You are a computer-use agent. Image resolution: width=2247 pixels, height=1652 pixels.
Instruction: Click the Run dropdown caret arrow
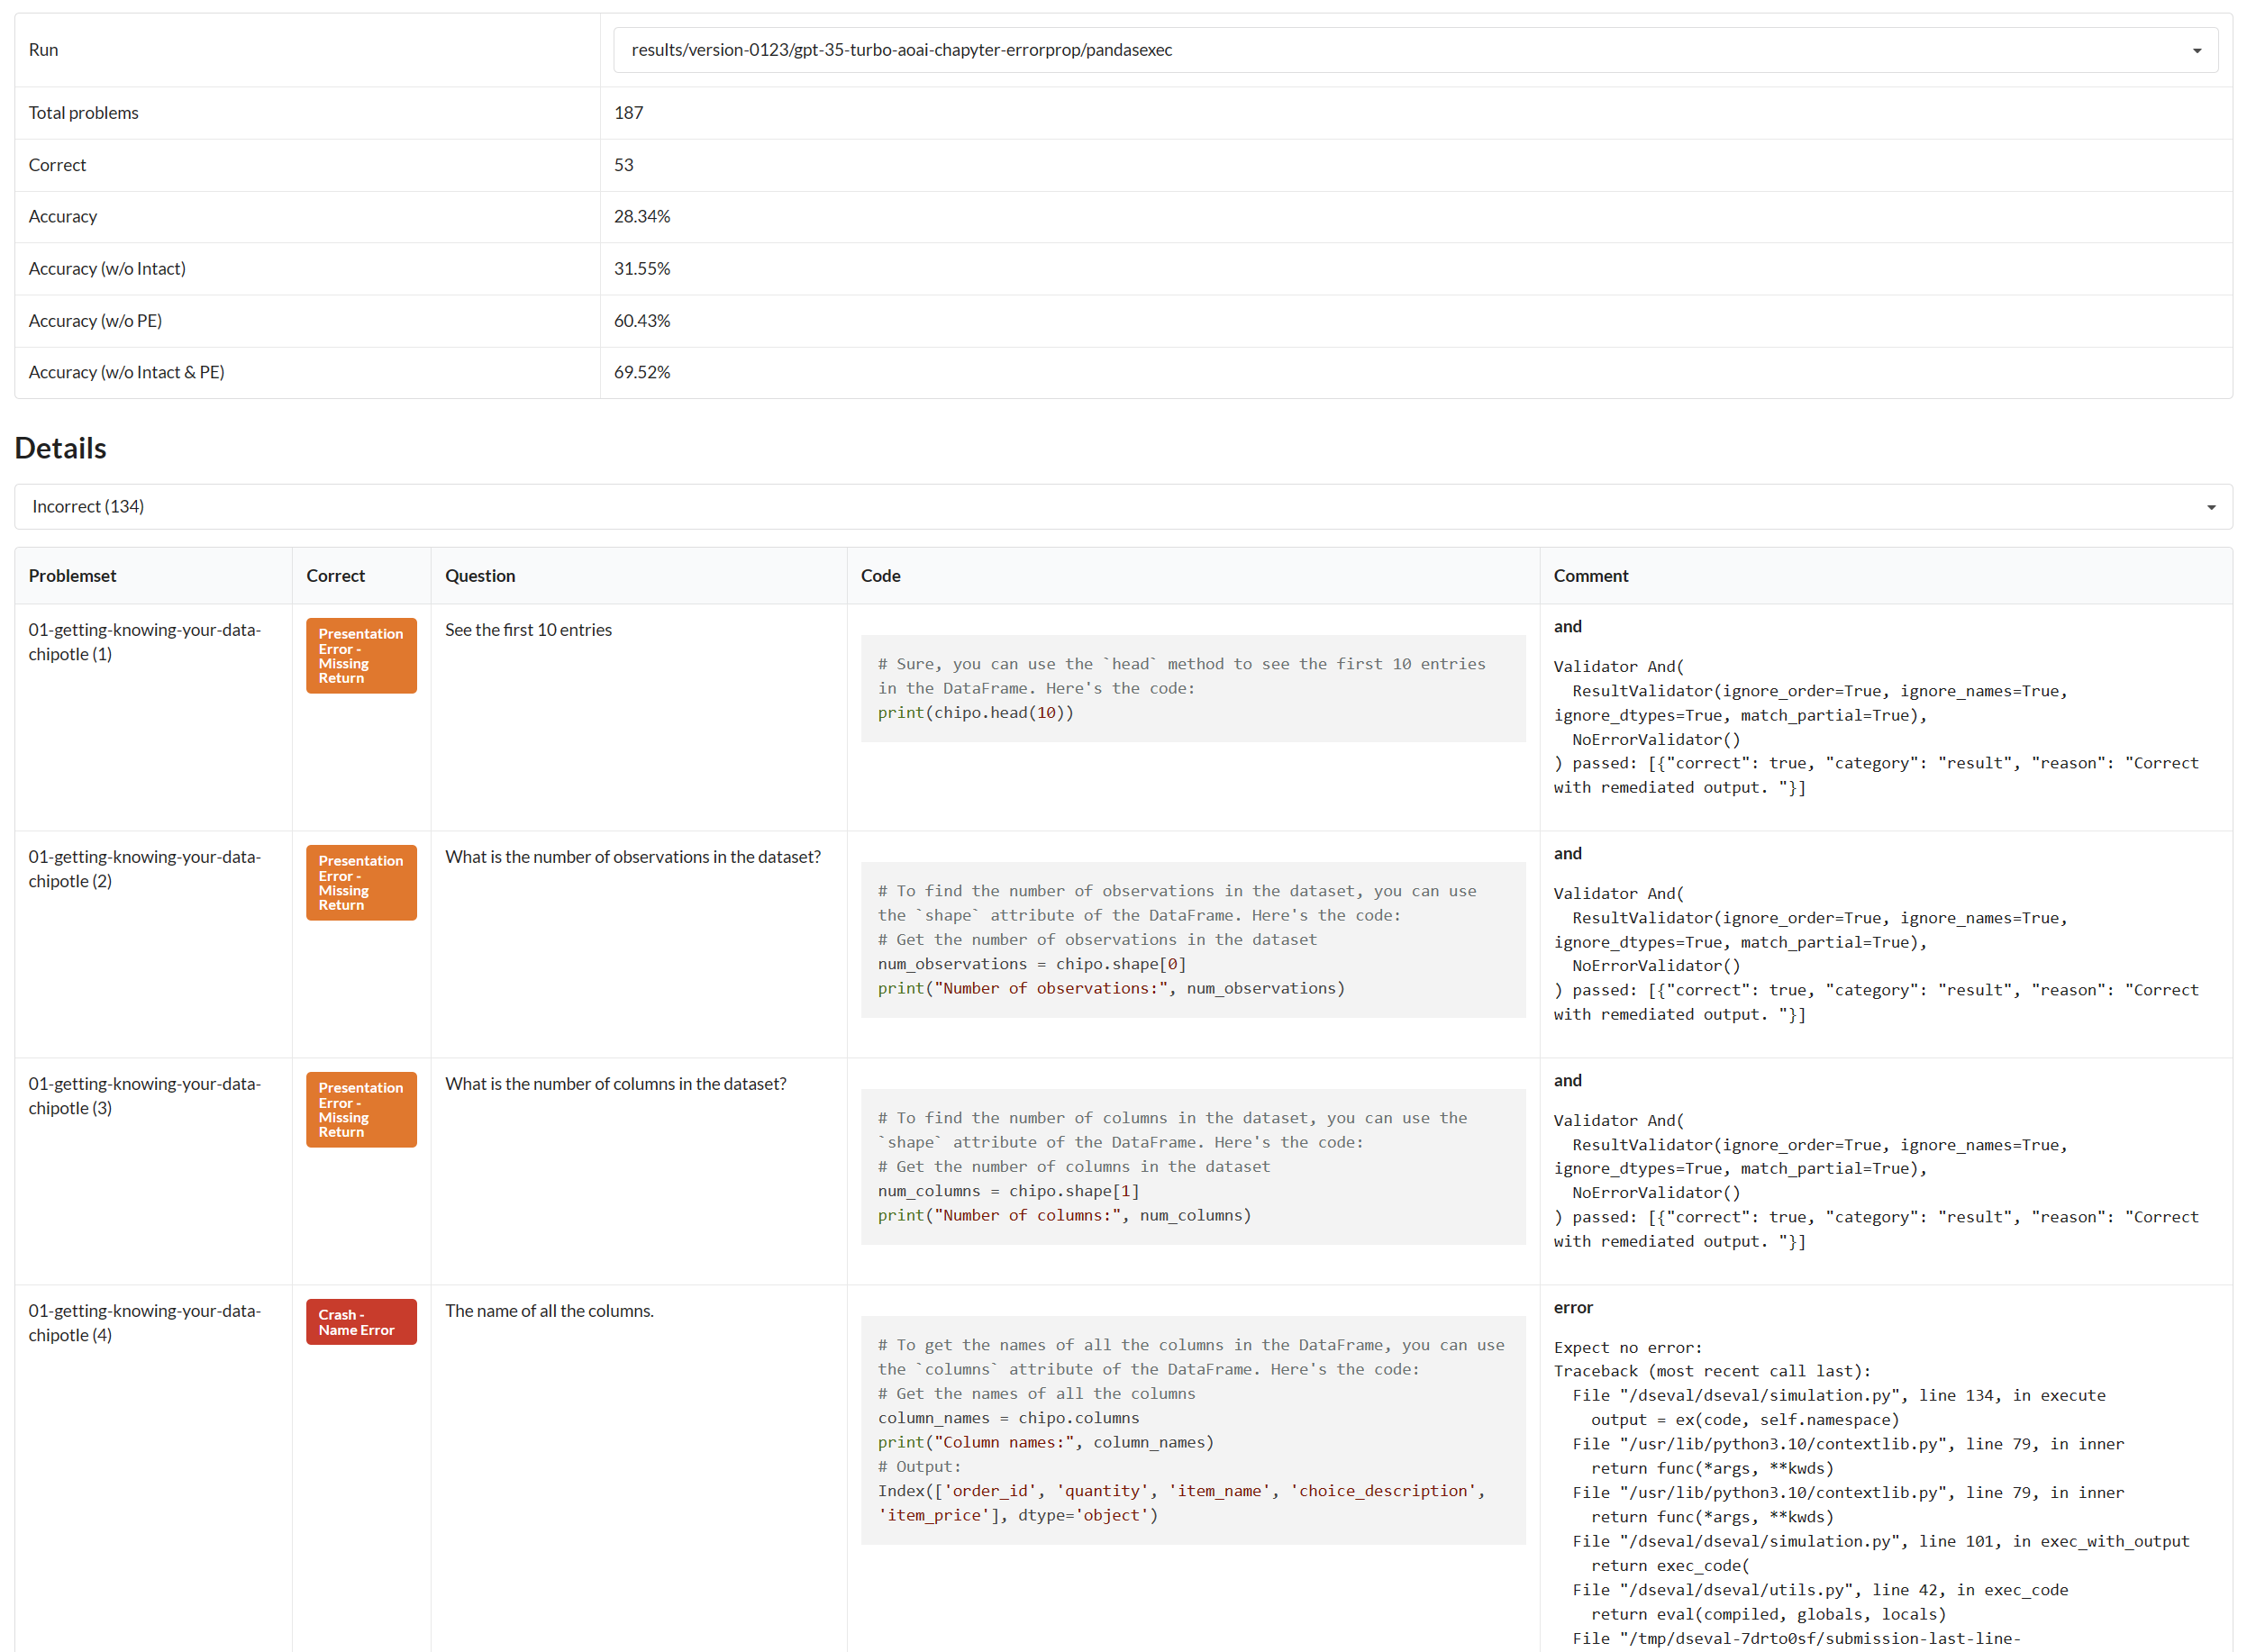[2196, 51]
